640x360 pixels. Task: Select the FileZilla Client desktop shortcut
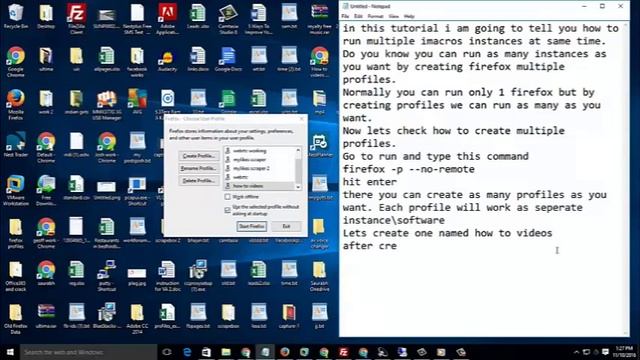[76, 18]
